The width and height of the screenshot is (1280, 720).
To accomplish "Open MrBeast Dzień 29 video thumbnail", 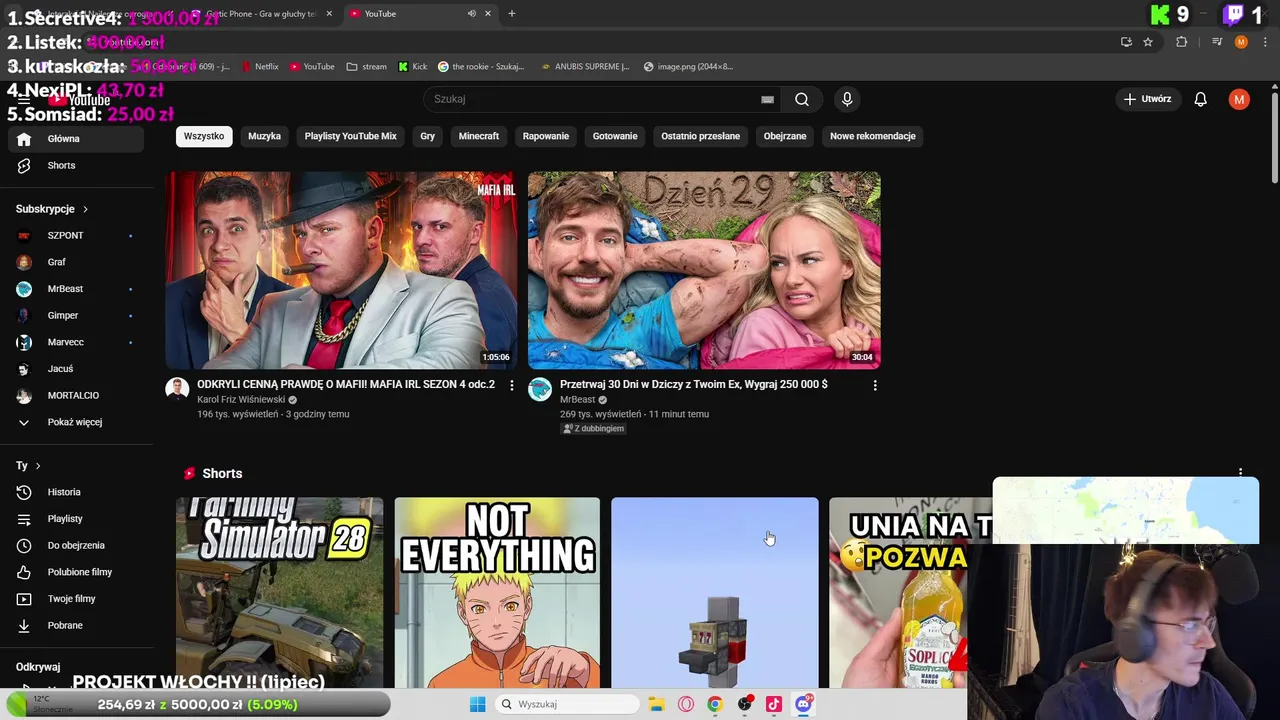I will click(x=704, y=270).
